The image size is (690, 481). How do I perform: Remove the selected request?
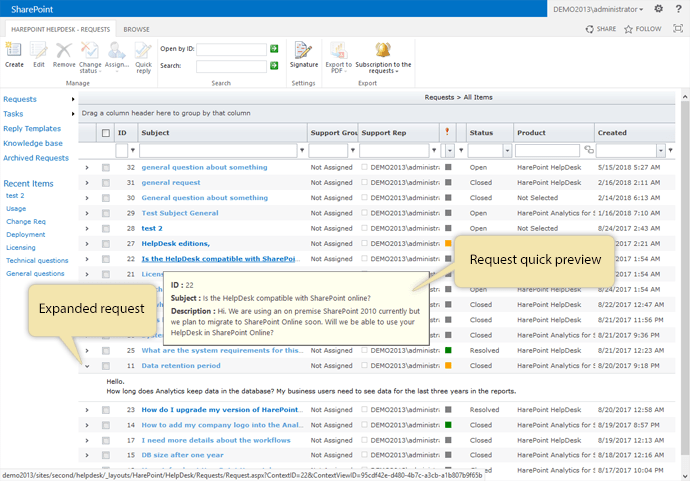pos(64,55)
